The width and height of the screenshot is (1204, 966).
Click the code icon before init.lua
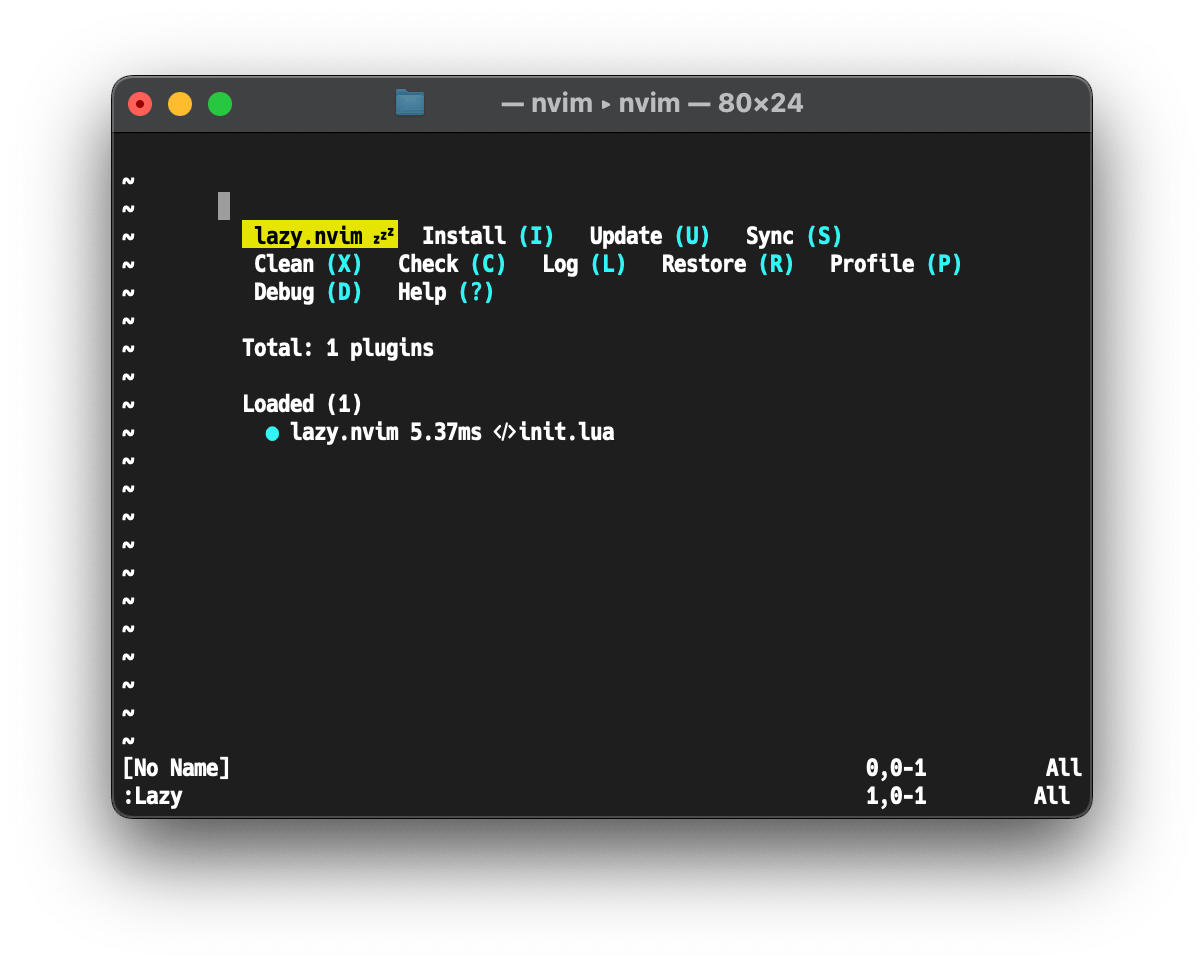tap(505, 433)
